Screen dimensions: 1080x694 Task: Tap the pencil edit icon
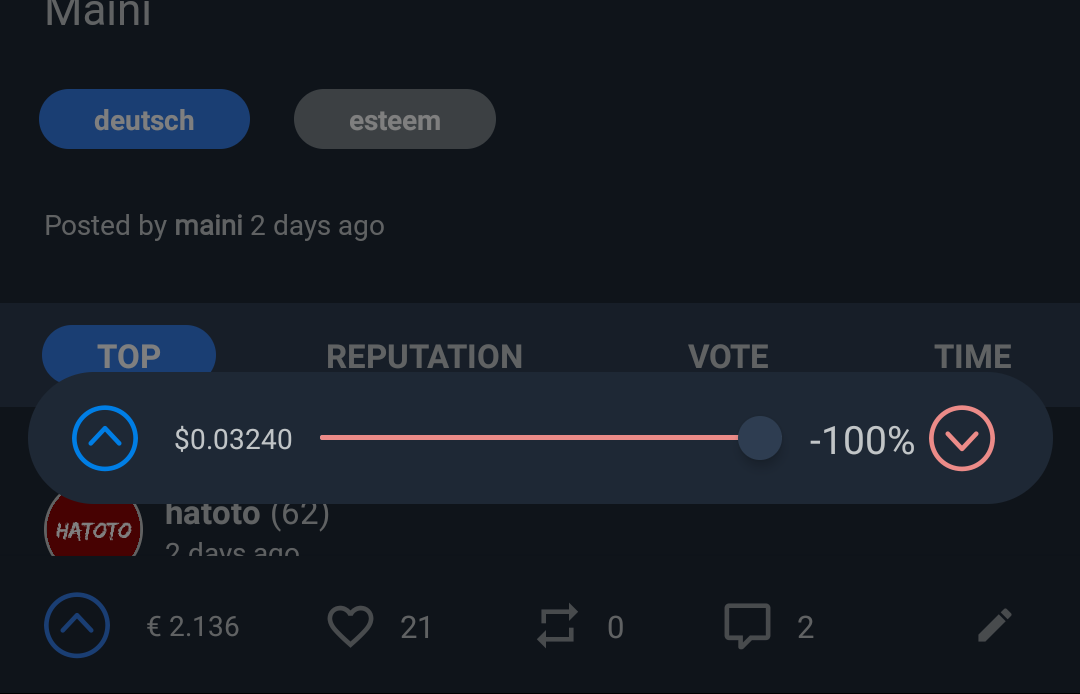pos(994,627)
